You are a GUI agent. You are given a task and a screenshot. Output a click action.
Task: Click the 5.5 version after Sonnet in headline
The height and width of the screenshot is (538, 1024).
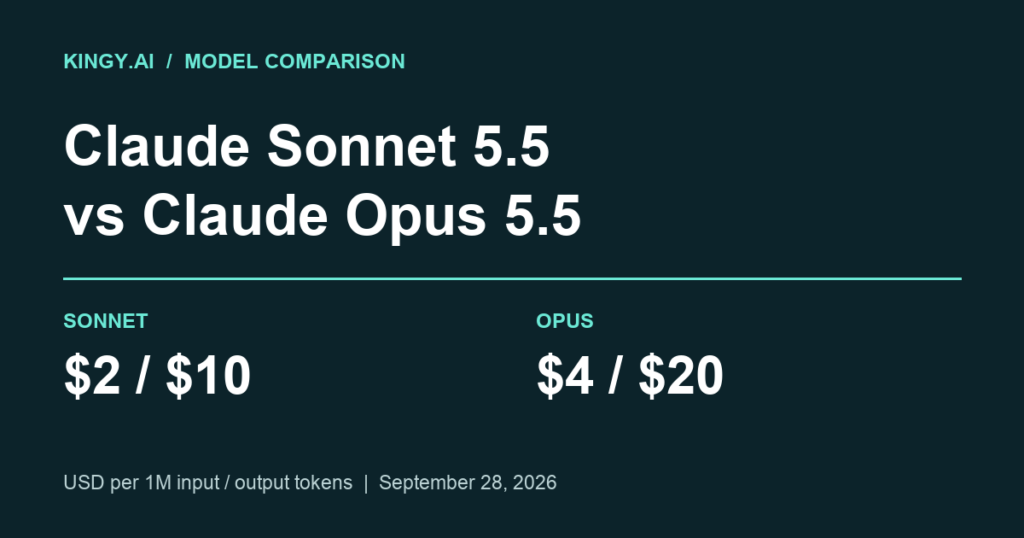pos(511,146)
